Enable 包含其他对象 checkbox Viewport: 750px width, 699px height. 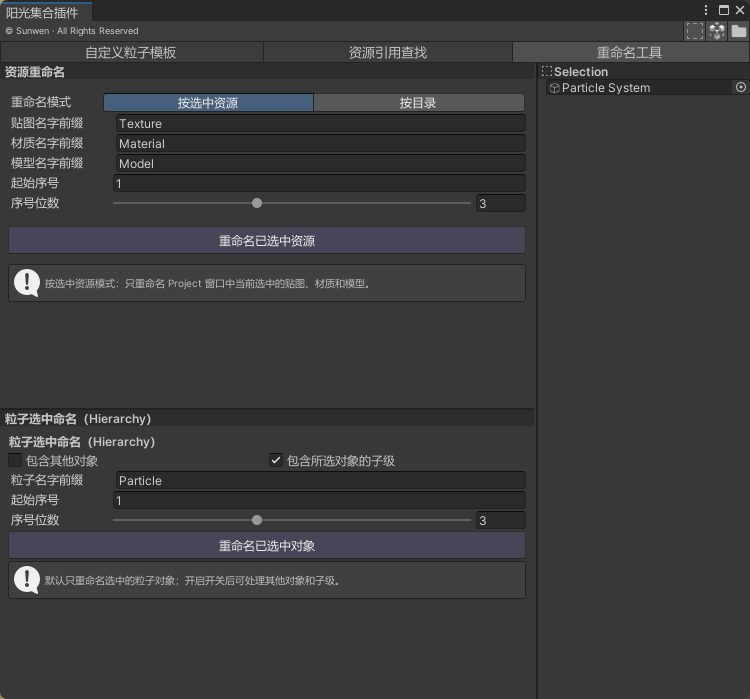(15, 460)
